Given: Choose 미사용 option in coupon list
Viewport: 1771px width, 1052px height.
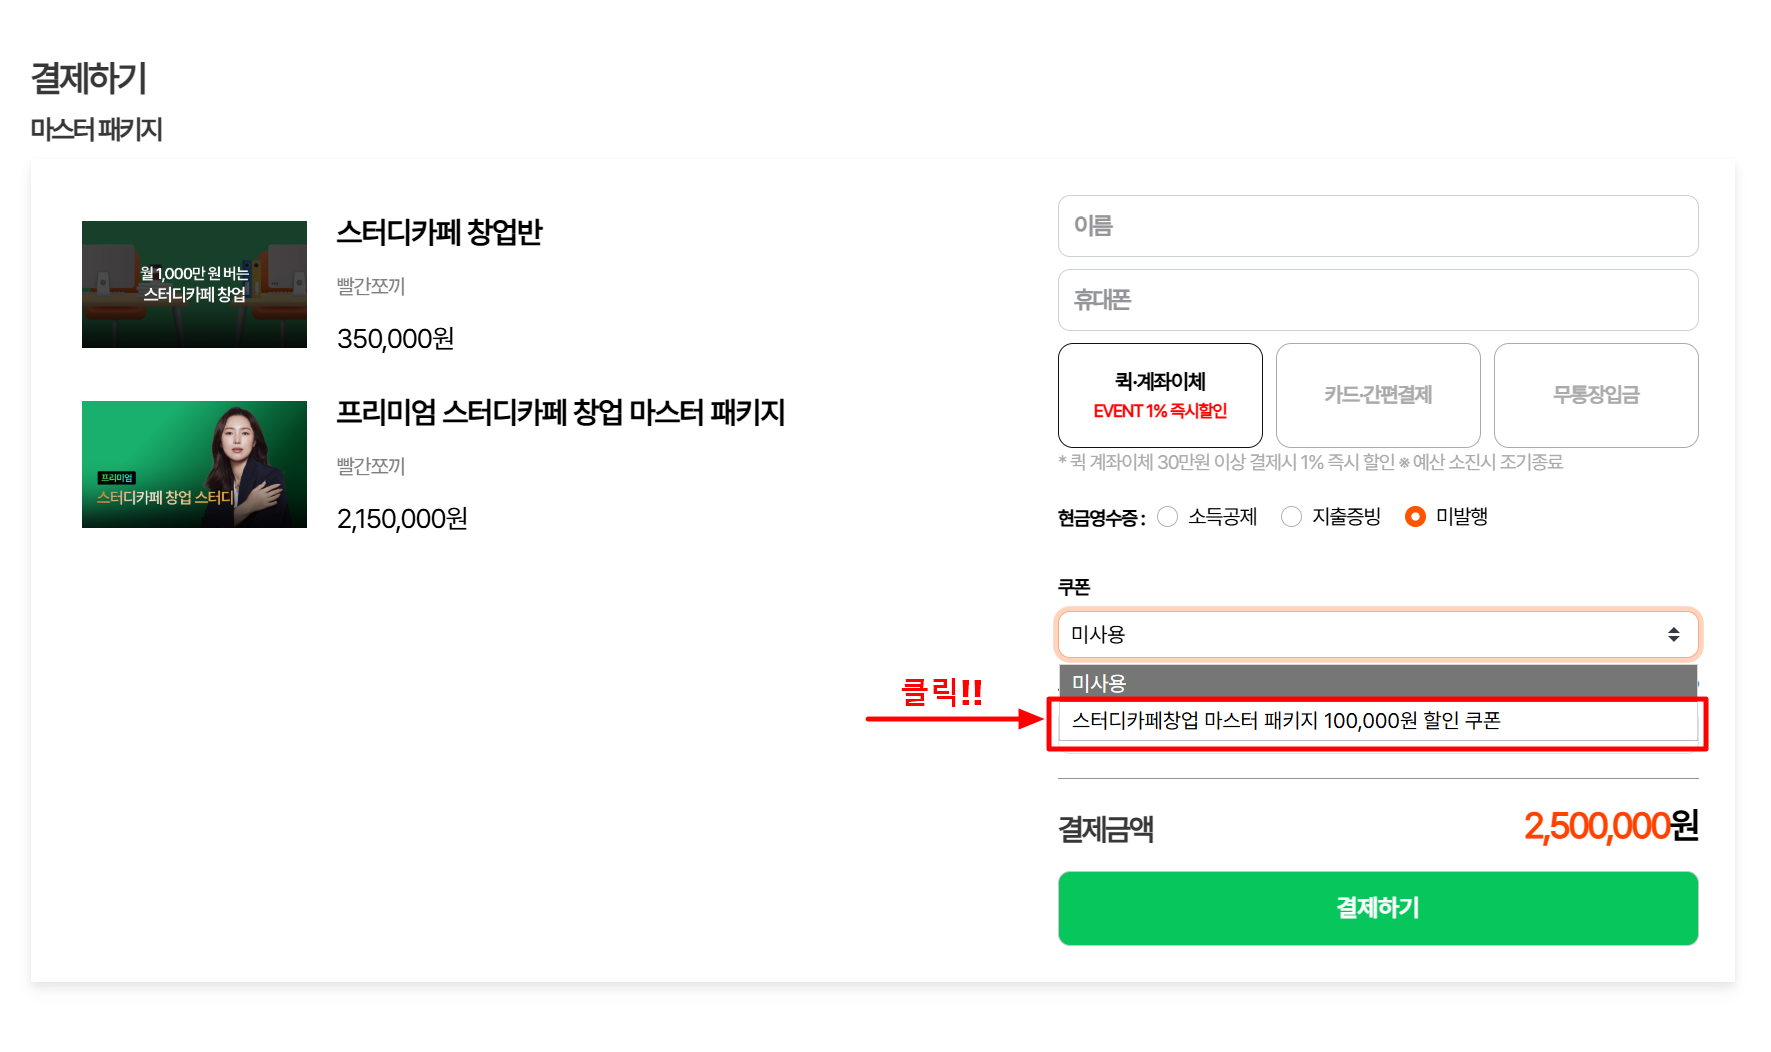Looking at the screenshot, I should point(1378,683).
